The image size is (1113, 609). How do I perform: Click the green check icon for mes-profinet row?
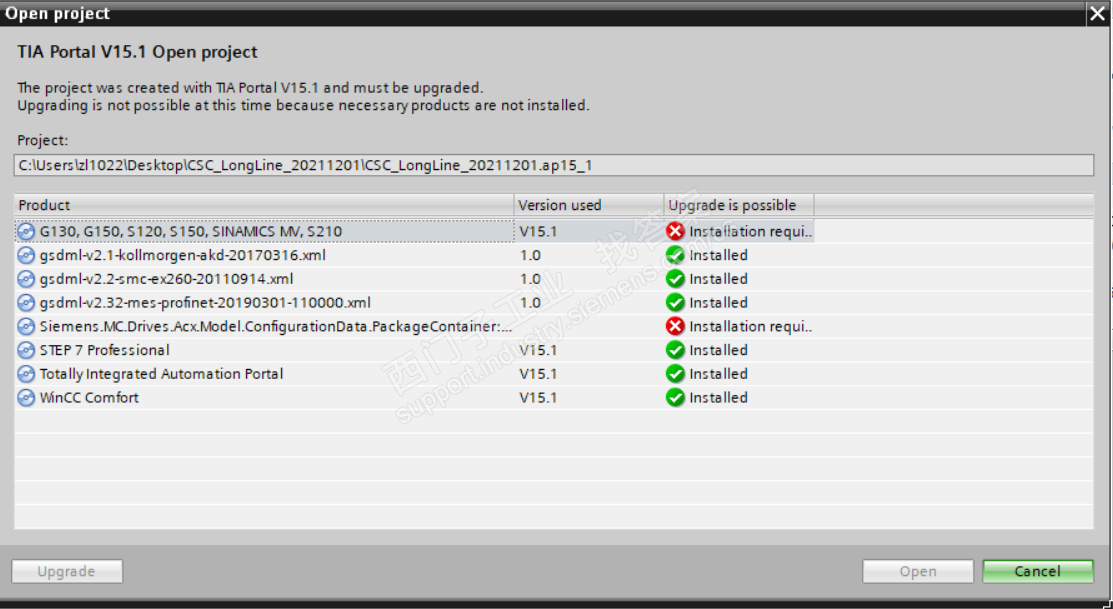(x=675, y=303)
